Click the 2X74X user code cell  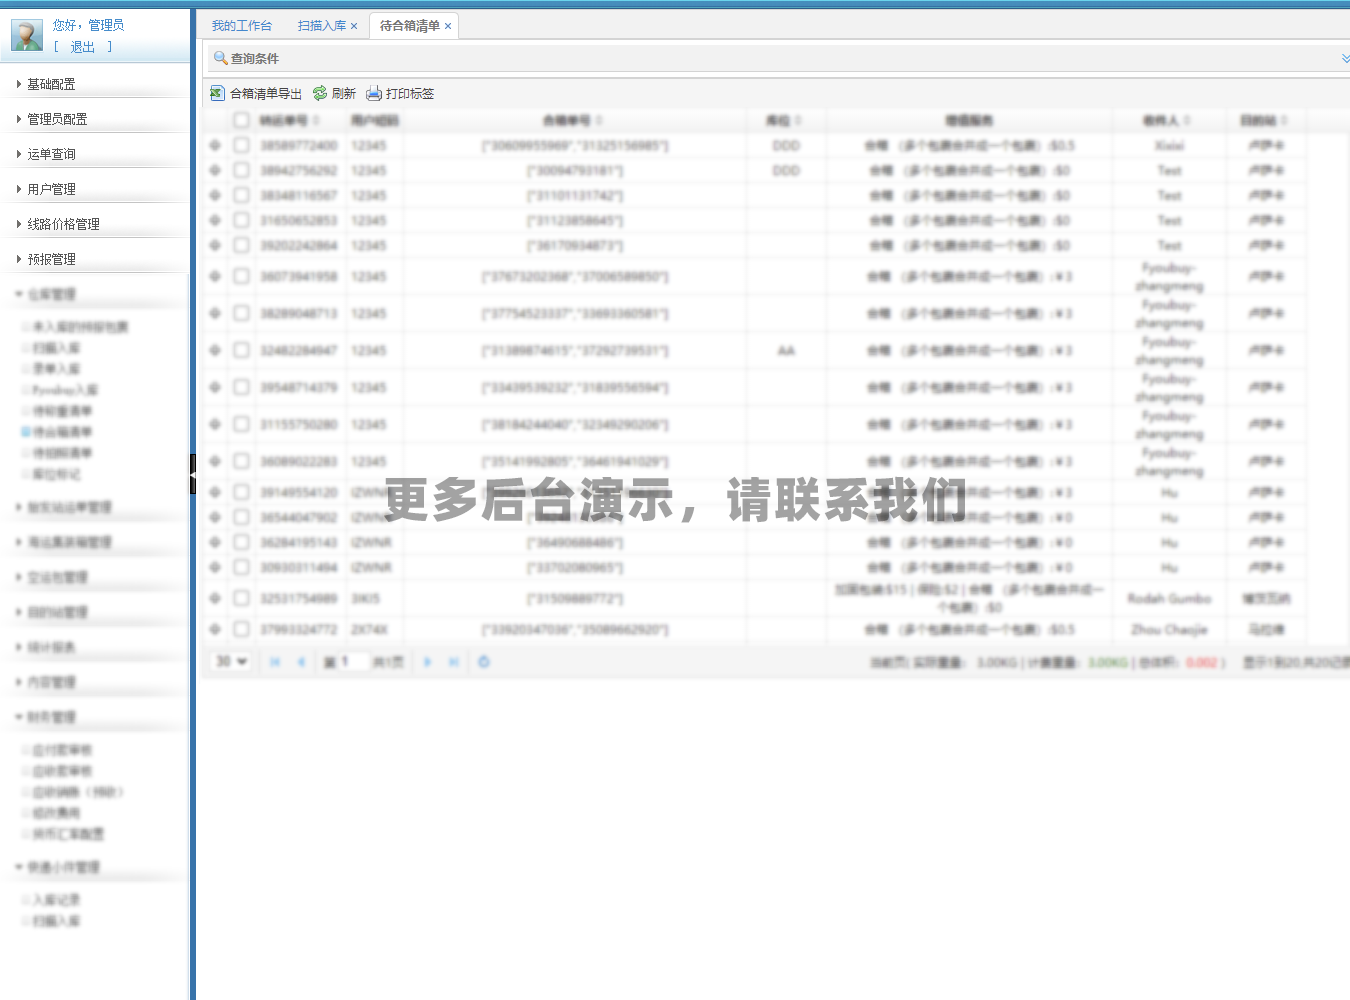(369, 630)
